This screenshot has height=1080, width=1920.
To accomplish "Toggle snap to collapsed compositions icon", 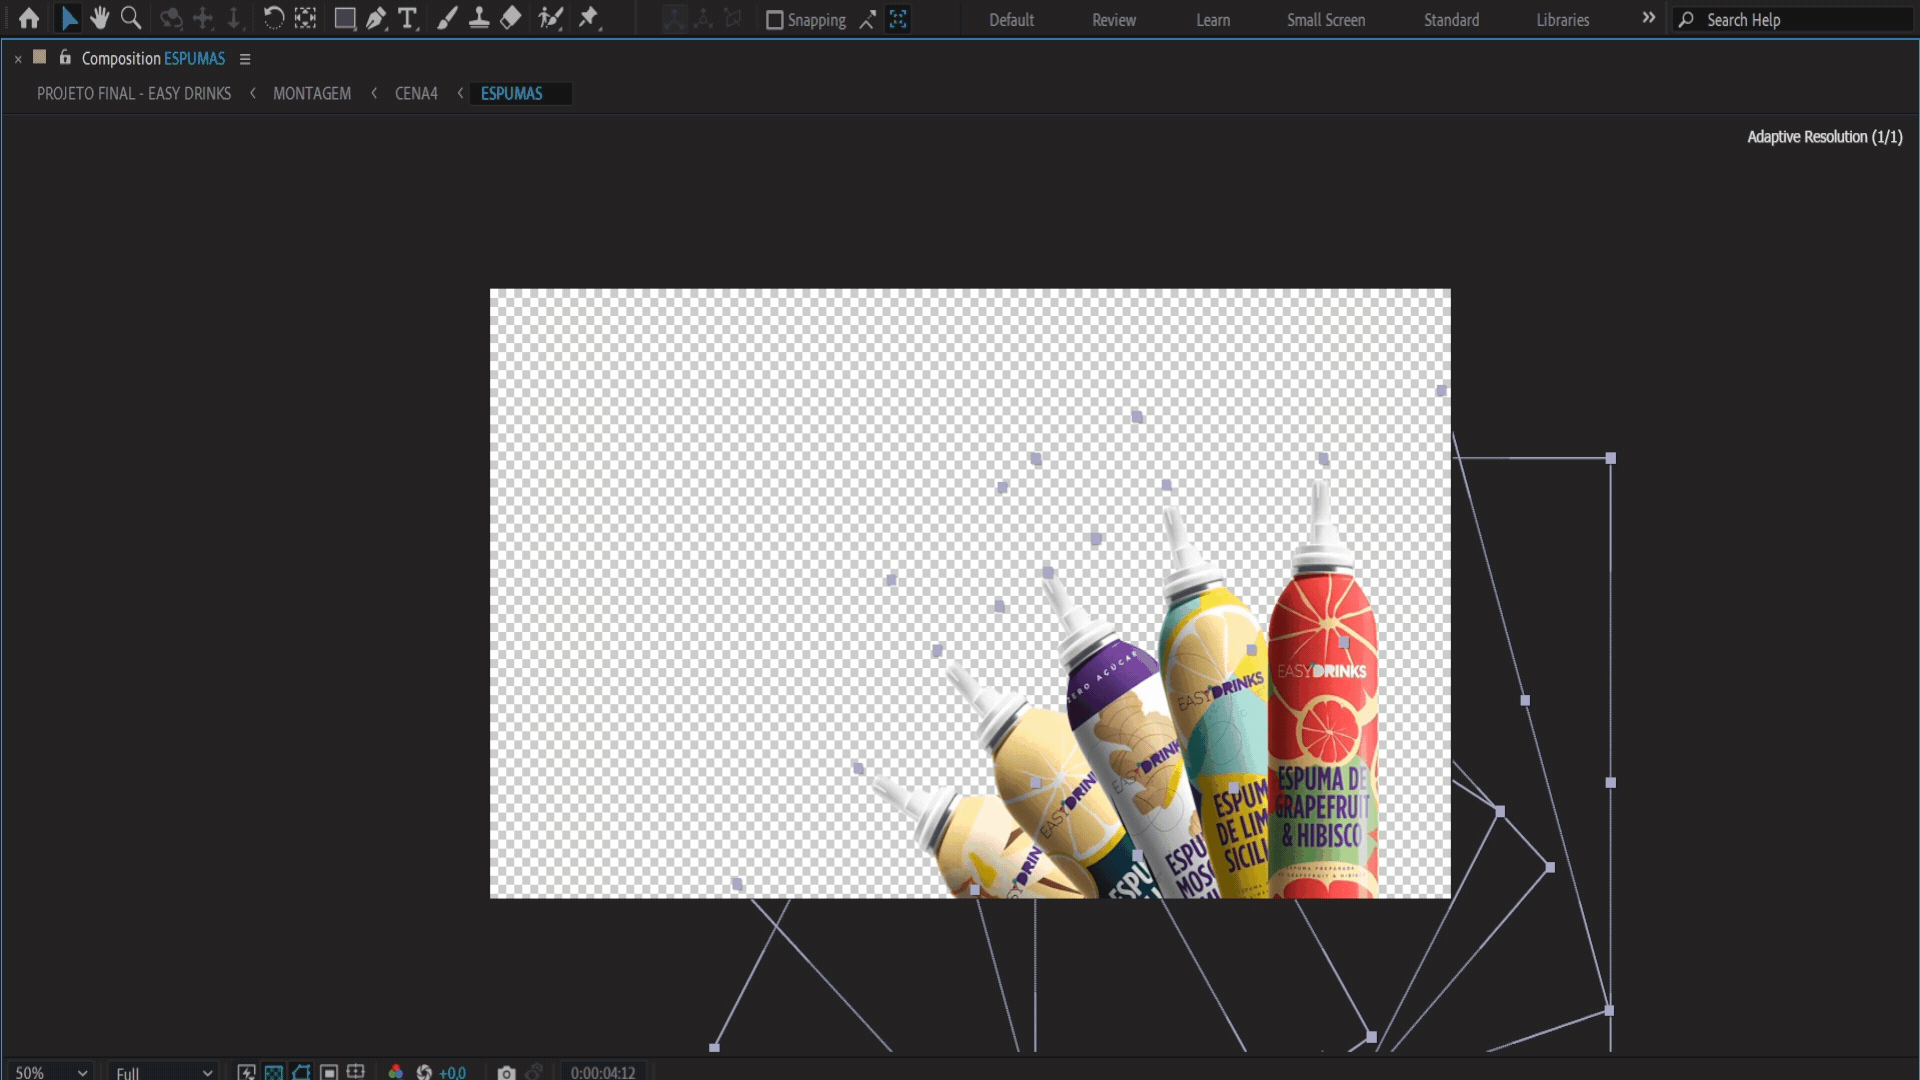I will click(x=898, y=19).
